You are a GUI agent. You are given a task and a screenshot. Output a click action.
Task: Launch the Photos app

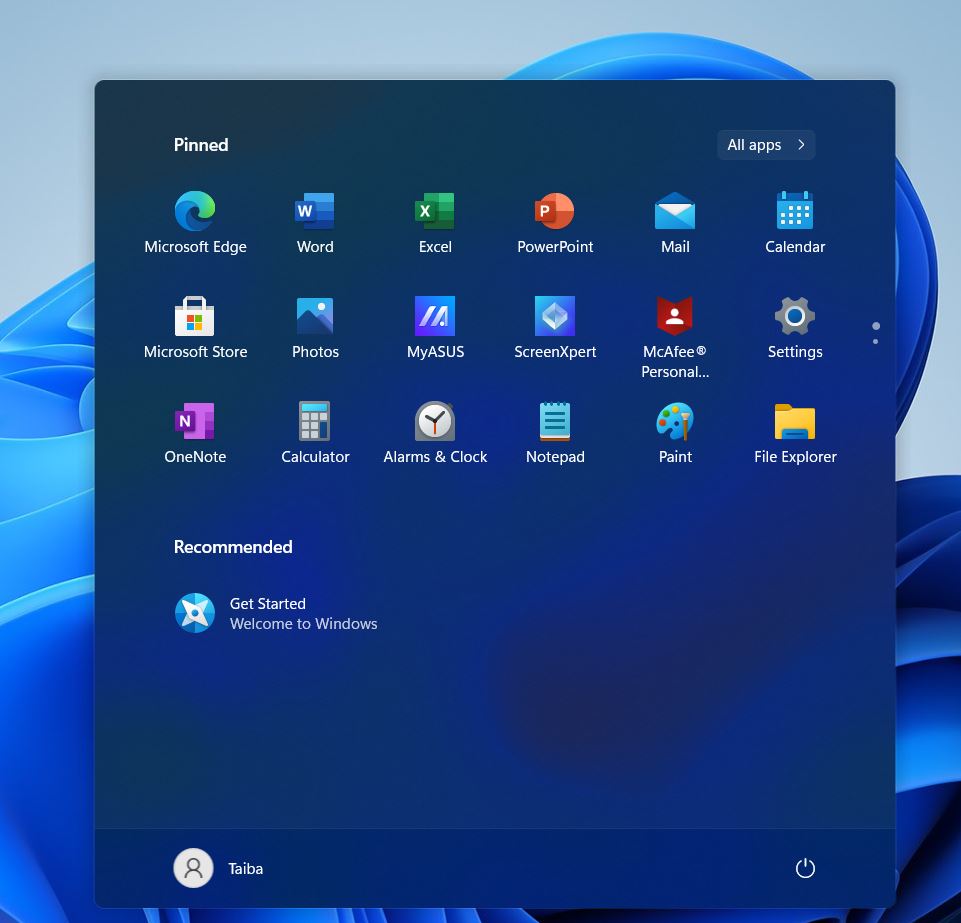(315, 316)
